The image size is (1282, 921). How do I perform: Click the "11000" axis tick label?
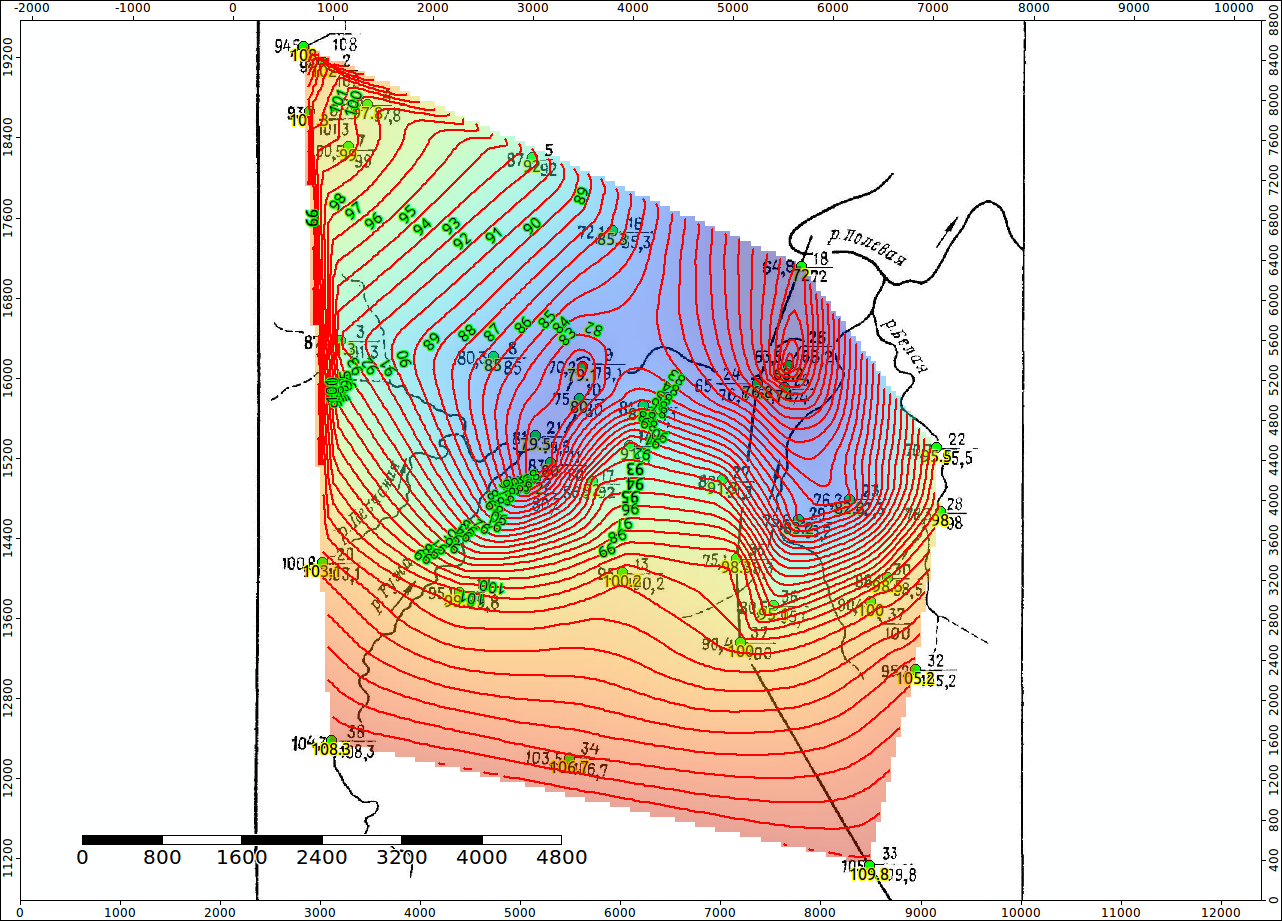coord(1120,912)
